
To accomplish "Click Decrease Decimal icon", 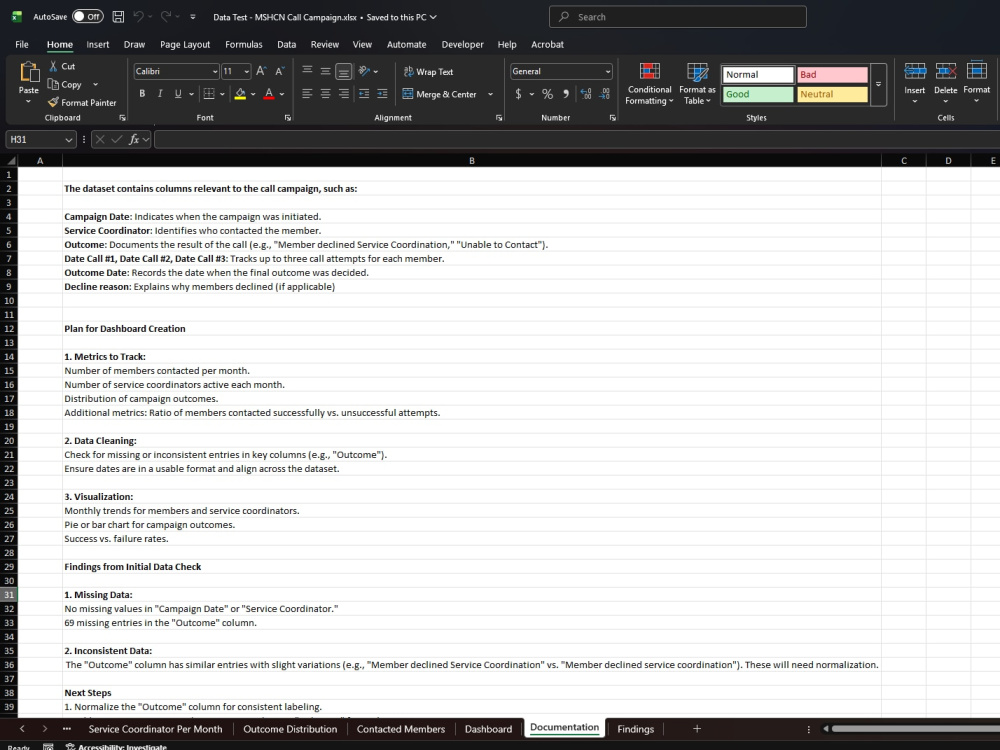I will (x=605, y=94).
